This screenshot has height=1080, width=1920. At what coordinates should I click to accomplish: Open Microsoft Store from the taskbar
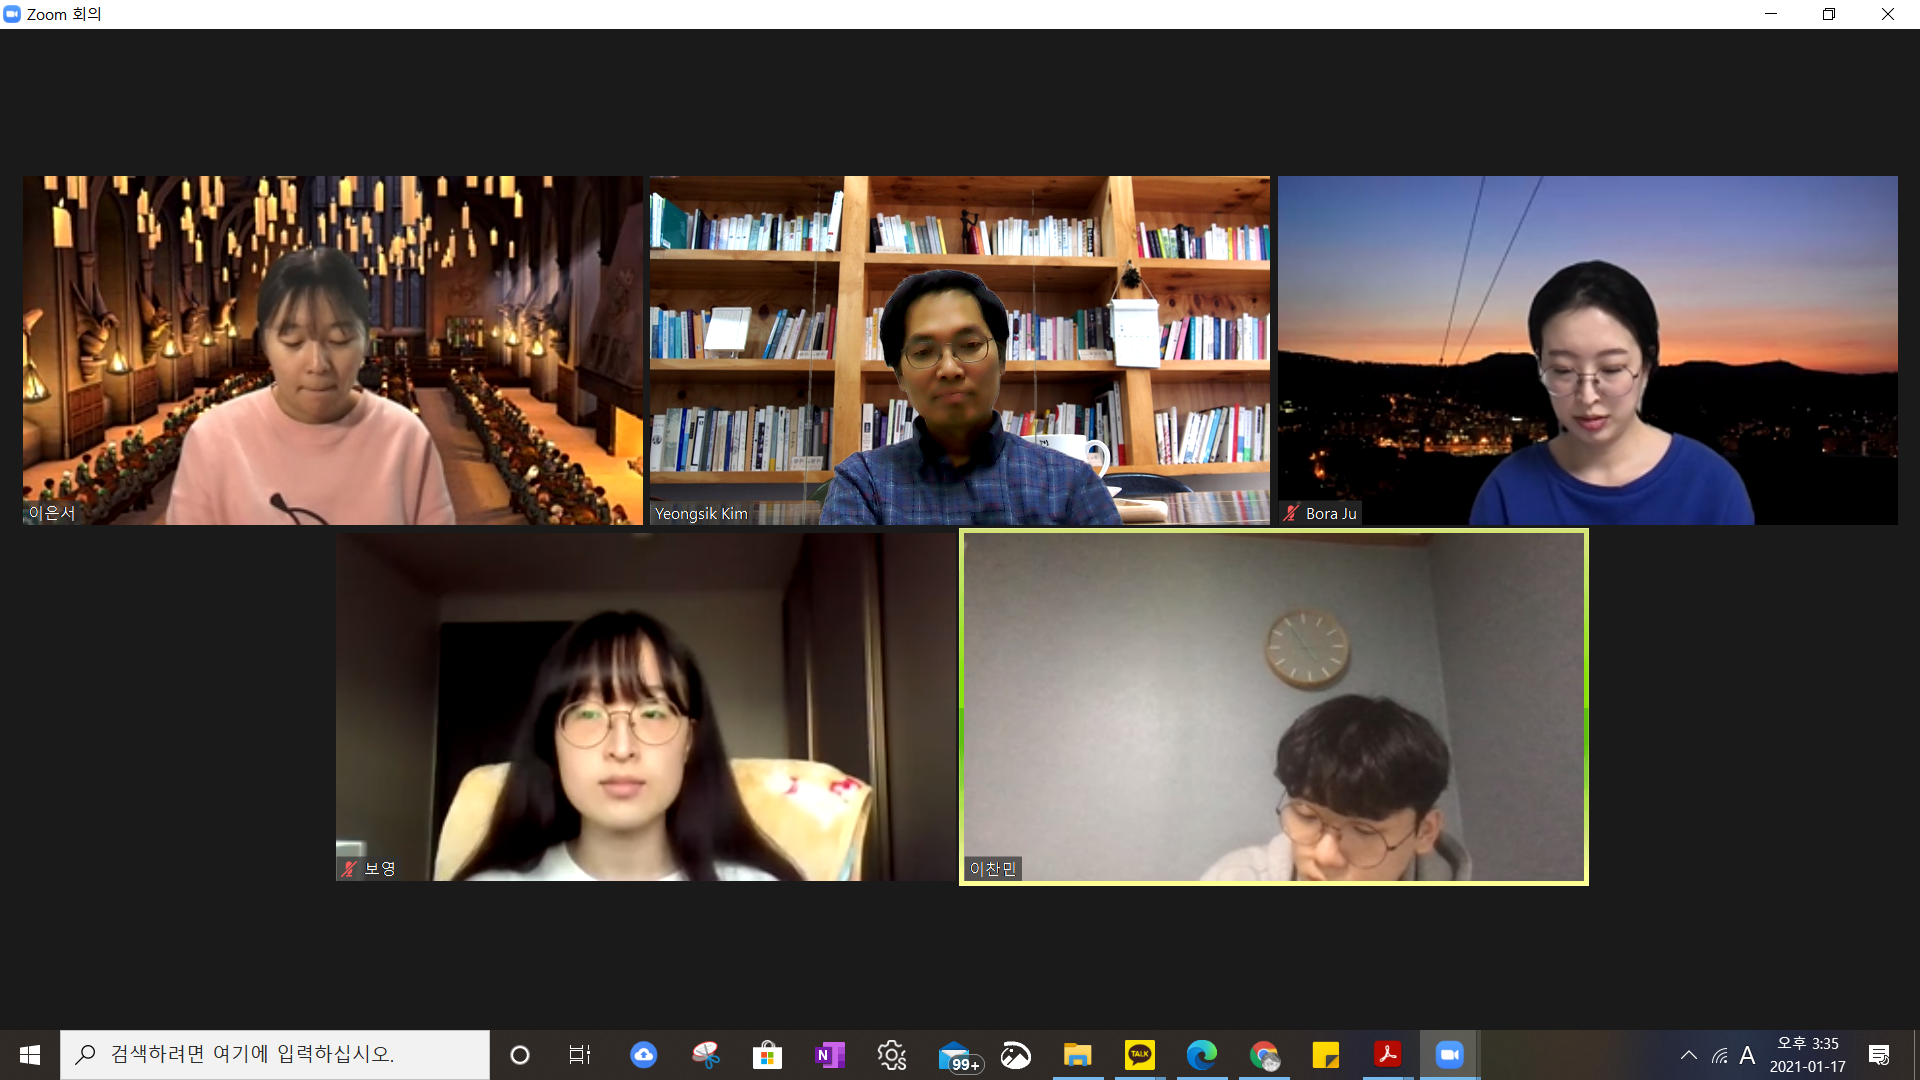click(768, 1055)
